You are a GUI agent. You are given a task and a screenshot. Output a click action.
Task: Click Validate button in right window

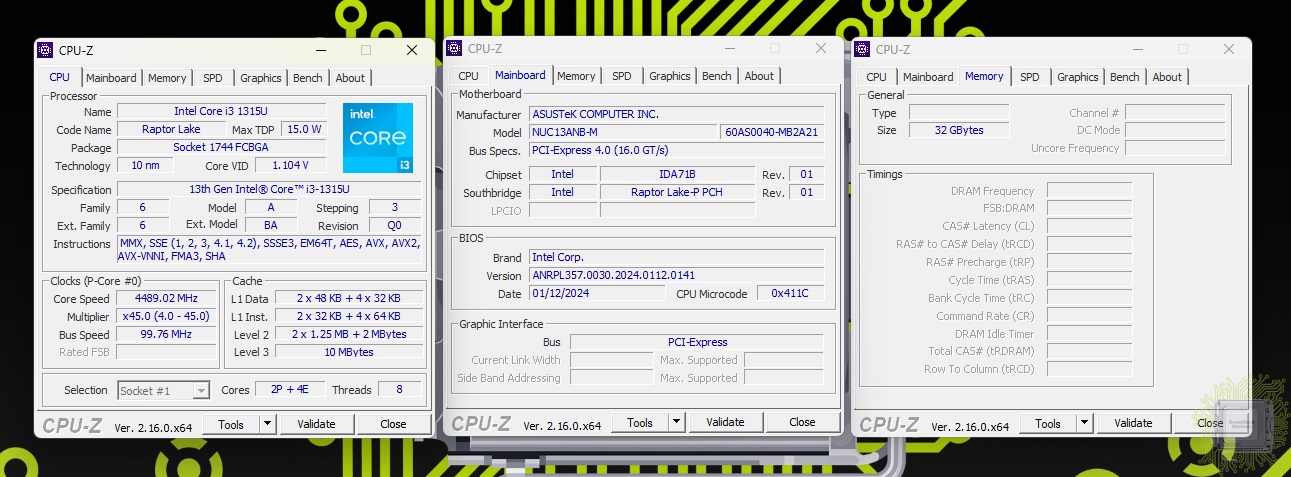click(x=1133, y=423)
